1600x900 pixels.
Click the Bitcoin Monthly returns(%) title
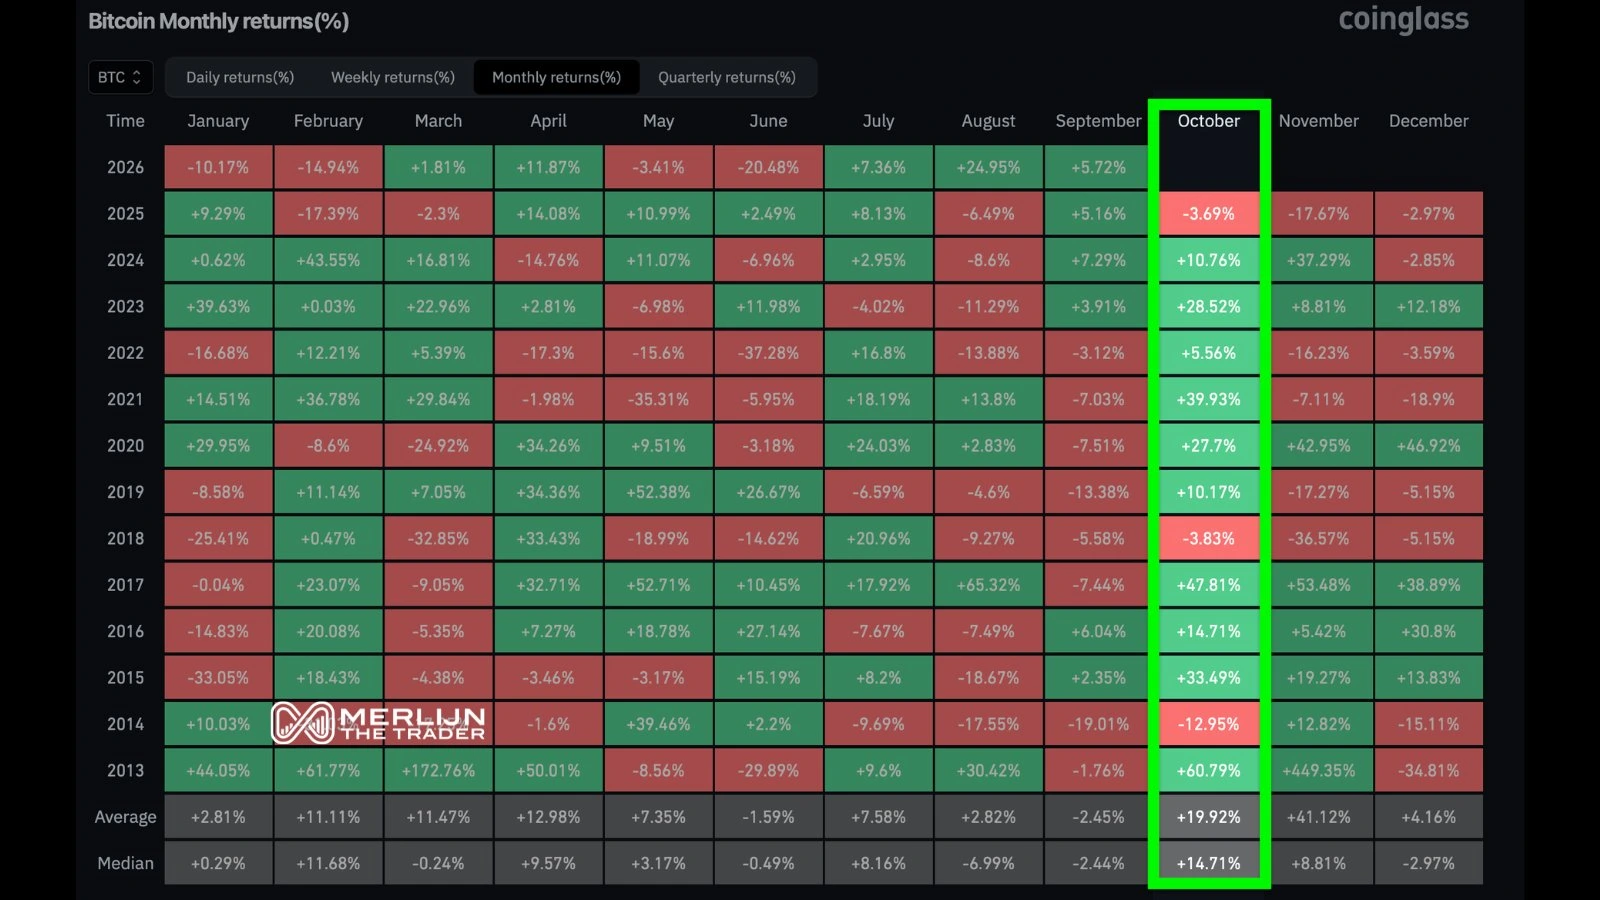pyautogui.click(x=219, y=21)
